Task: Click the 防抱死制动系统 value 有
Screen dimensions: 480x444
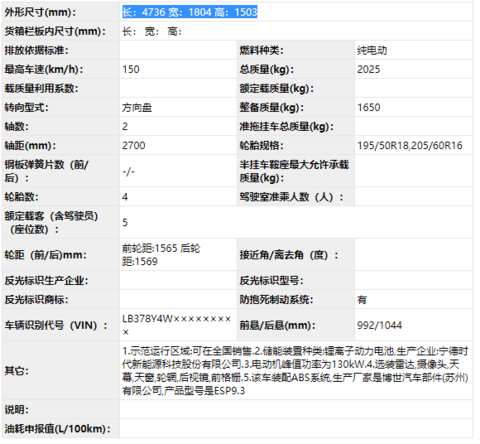Action: (362, 300)
